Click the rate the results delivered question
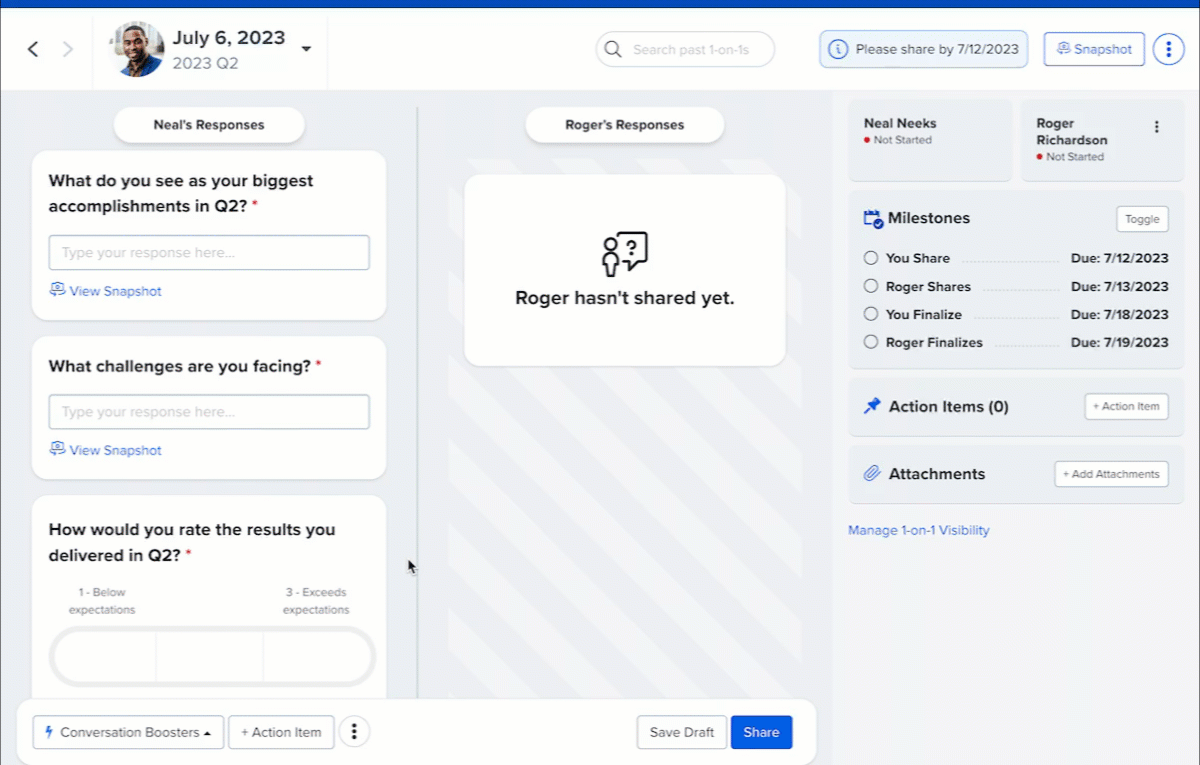Viewport: 1200px width, 765px height. (x=192, y=542)
